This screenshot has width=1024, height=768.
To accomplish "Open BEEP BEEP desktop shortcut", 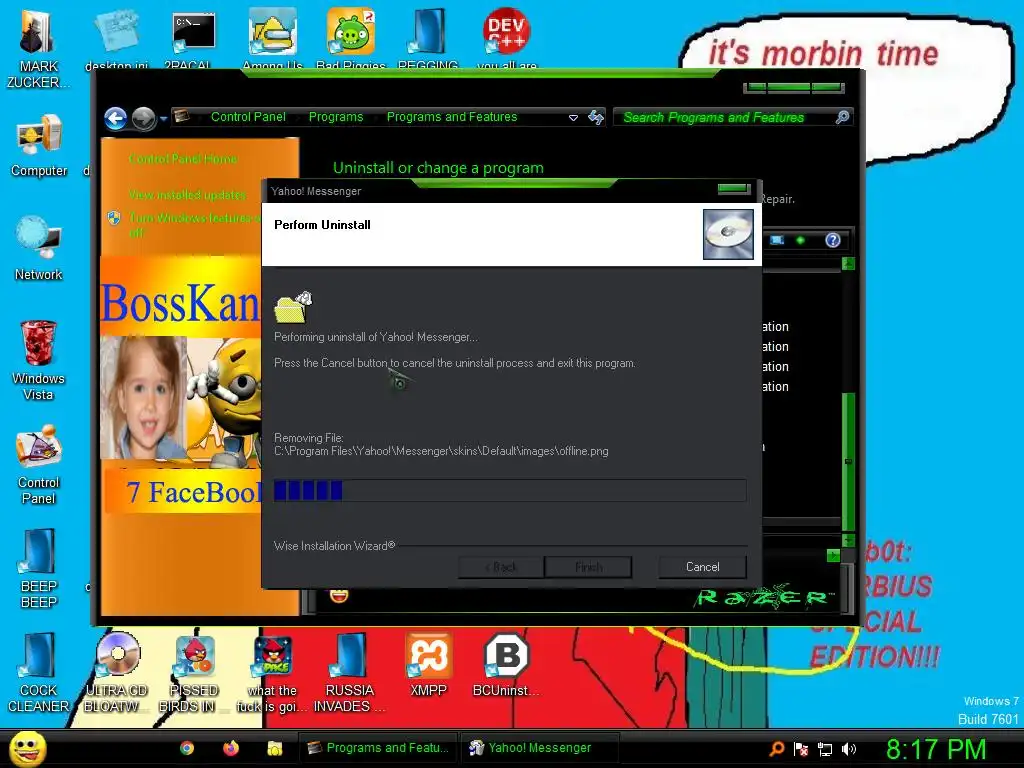I will [39, 569].
